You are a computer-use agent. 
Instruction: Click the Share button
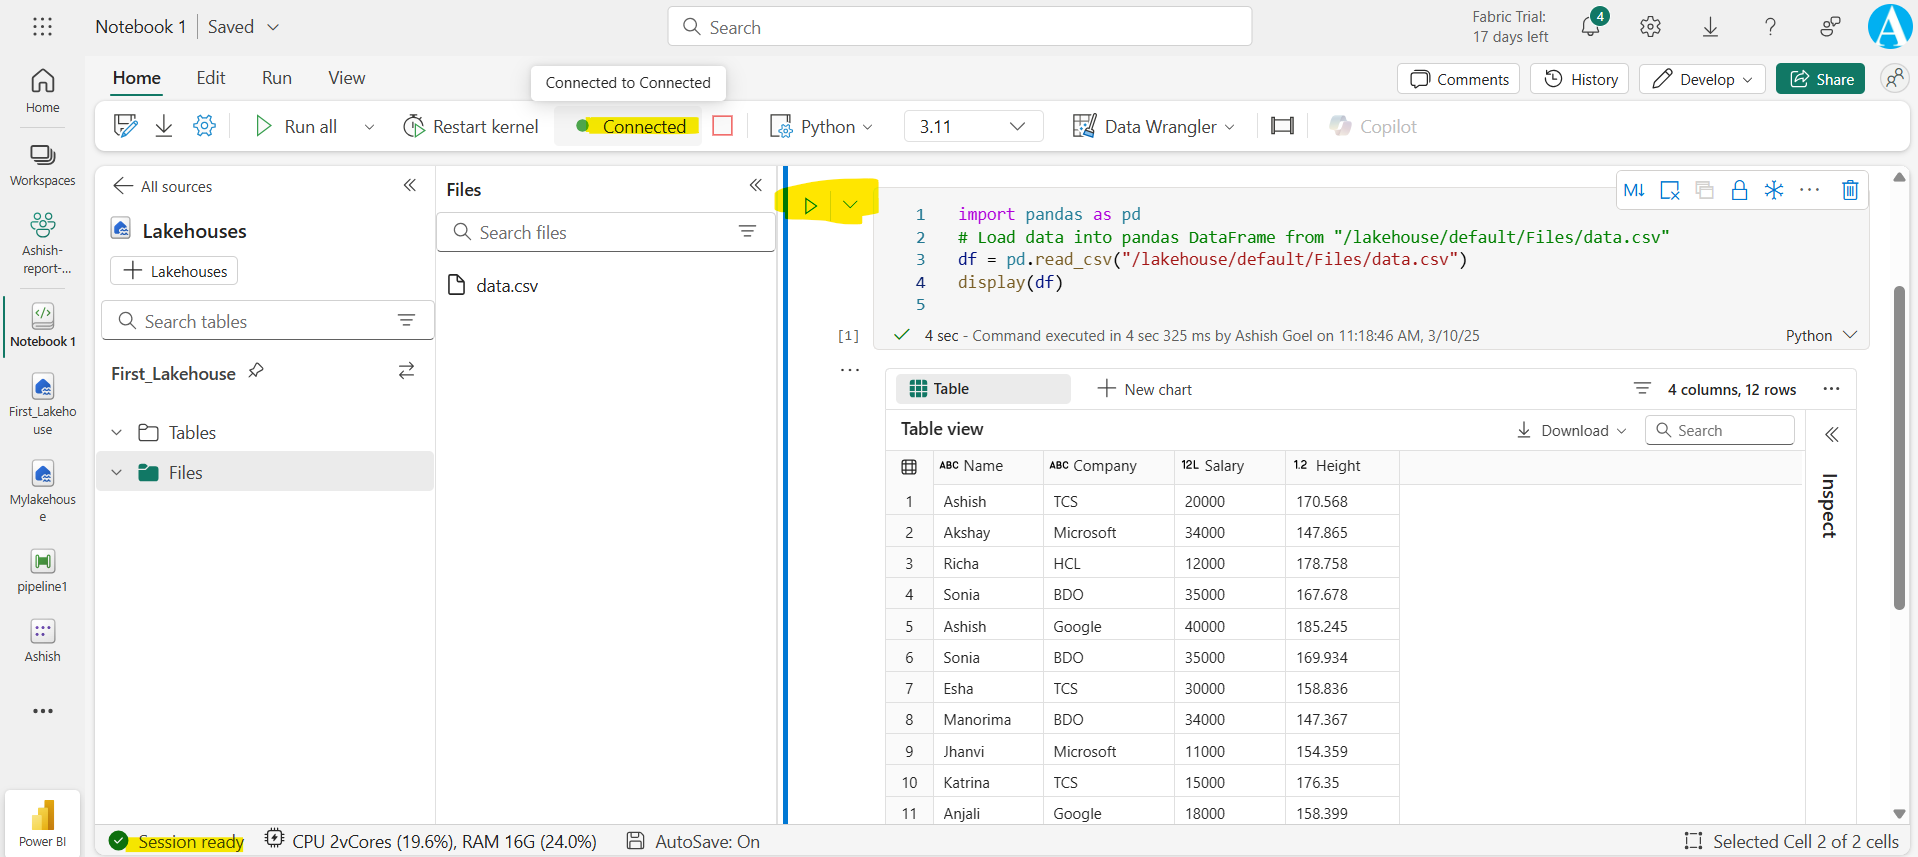click(x=1820, y=79)
